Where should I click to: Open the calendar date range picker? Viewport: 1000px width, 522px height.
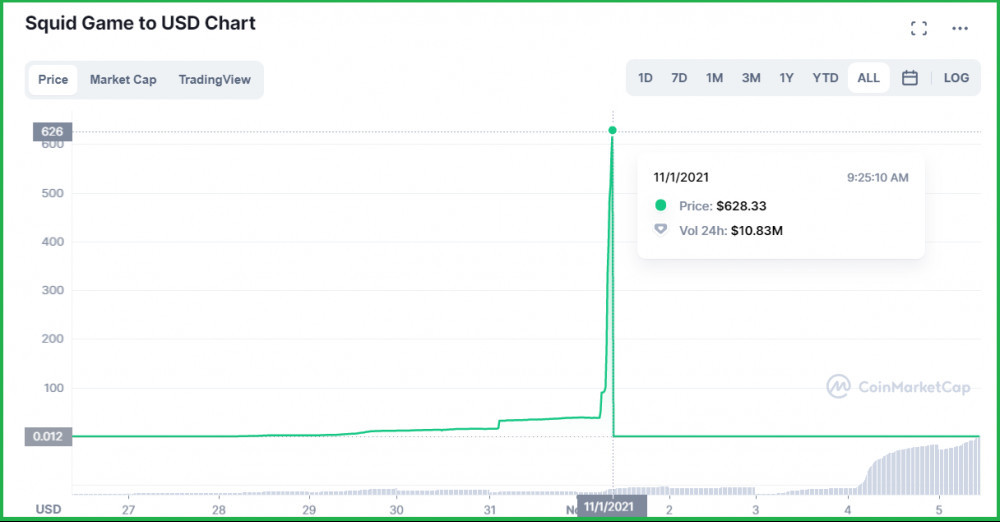pos(909,78)
